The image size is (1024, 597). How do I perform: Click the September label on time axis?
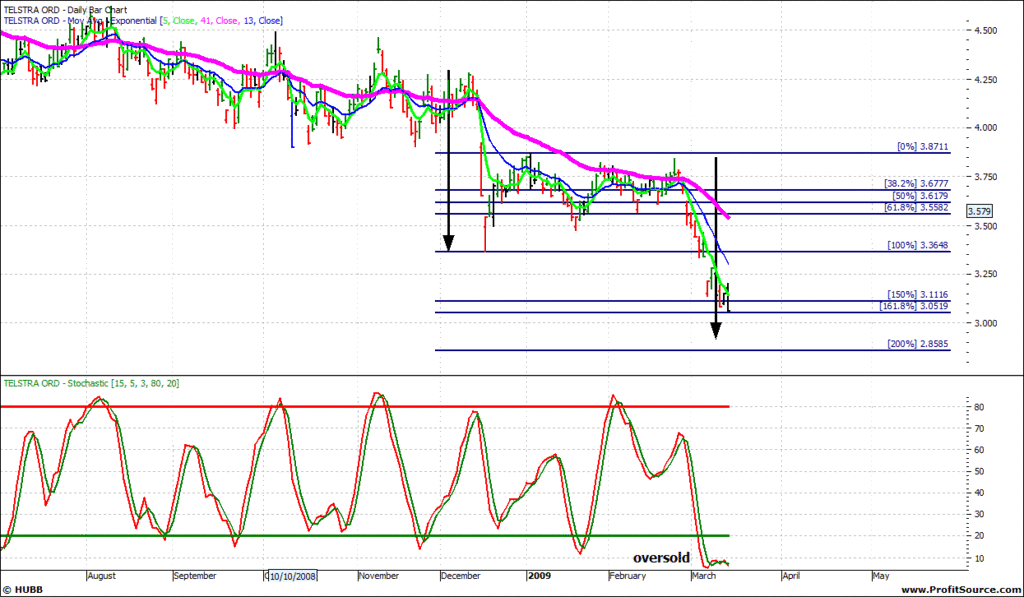coord(195,576)
